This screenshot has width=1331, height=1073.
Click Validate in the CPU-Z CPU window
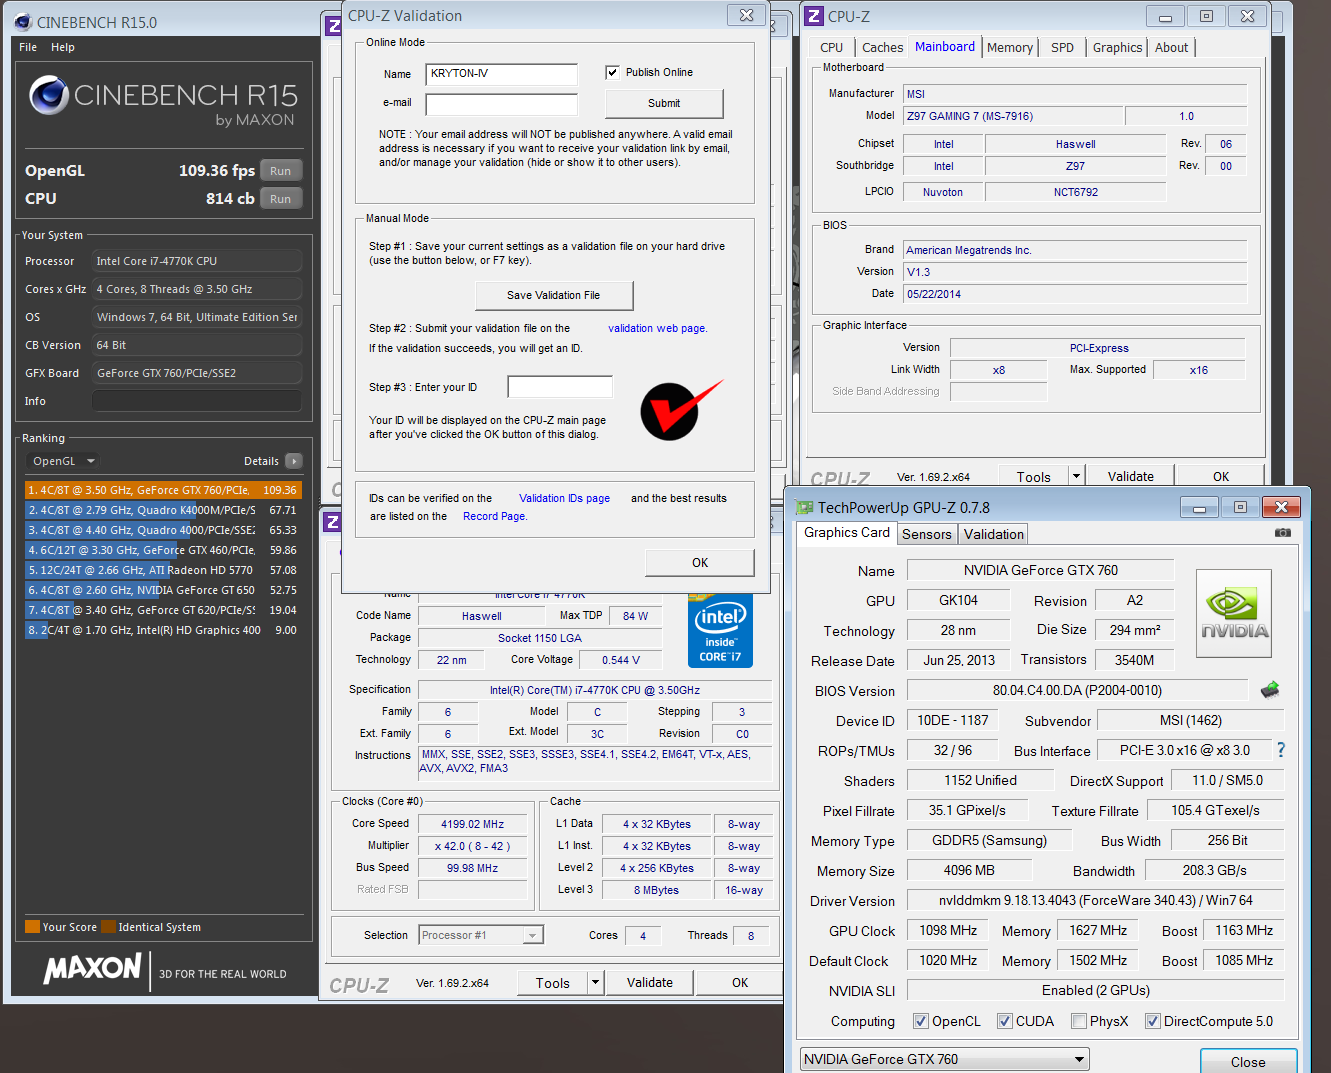point(650,982)
